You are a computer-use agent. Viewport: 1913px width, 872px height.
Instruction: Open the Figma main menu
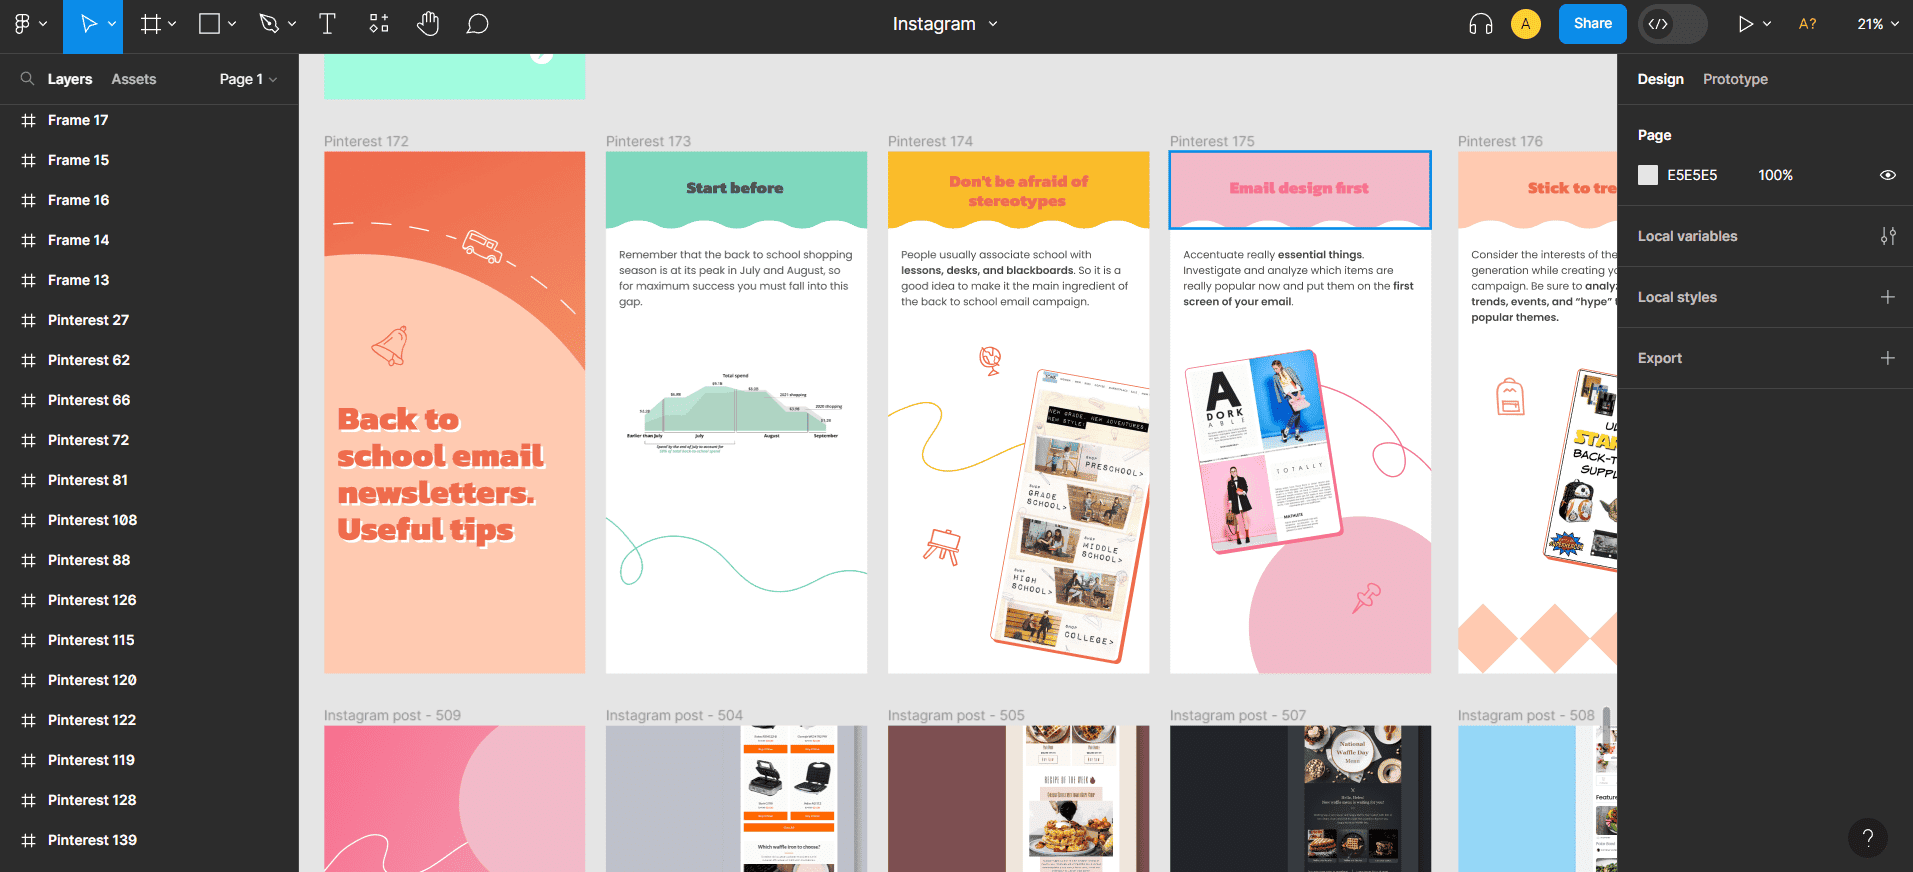pyautogui.click(x=22, y=24)
